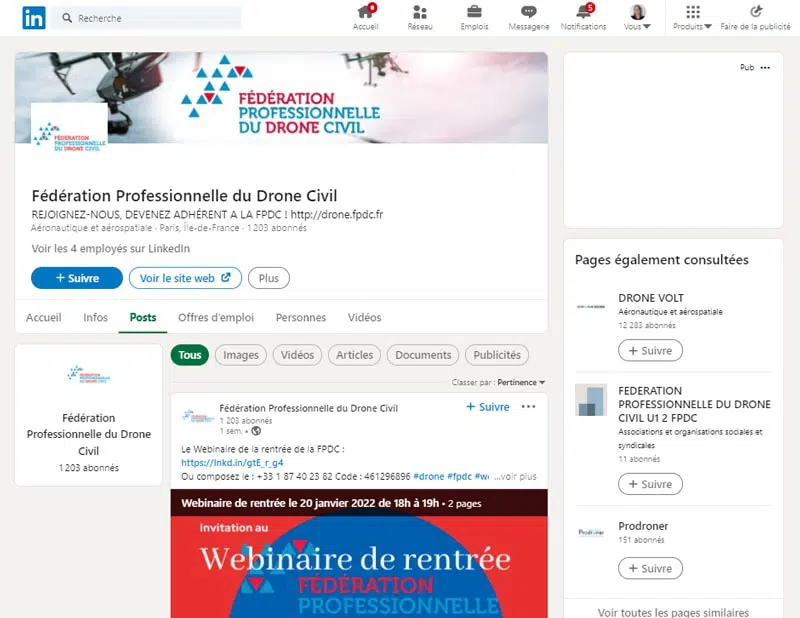Viewport: 800px width, 618px height.
Task: Open the Vous profile avatar
Action: 638,11
